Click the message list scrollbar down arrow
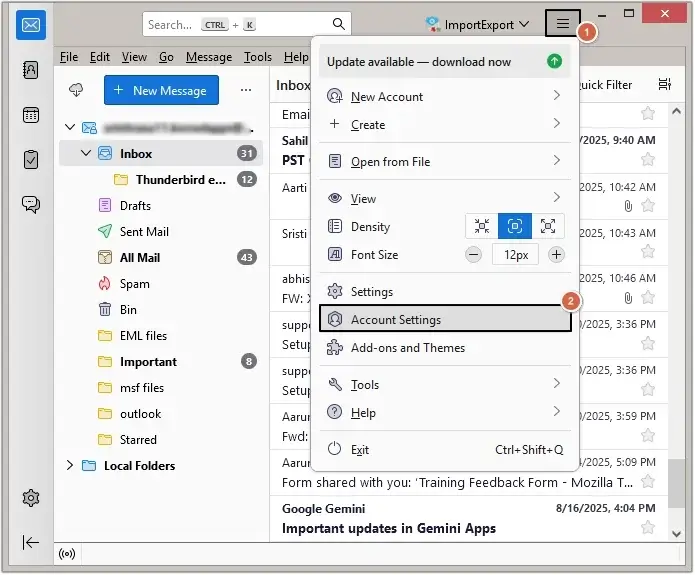The height and width of the screenshot is (575, 695). 676,534
